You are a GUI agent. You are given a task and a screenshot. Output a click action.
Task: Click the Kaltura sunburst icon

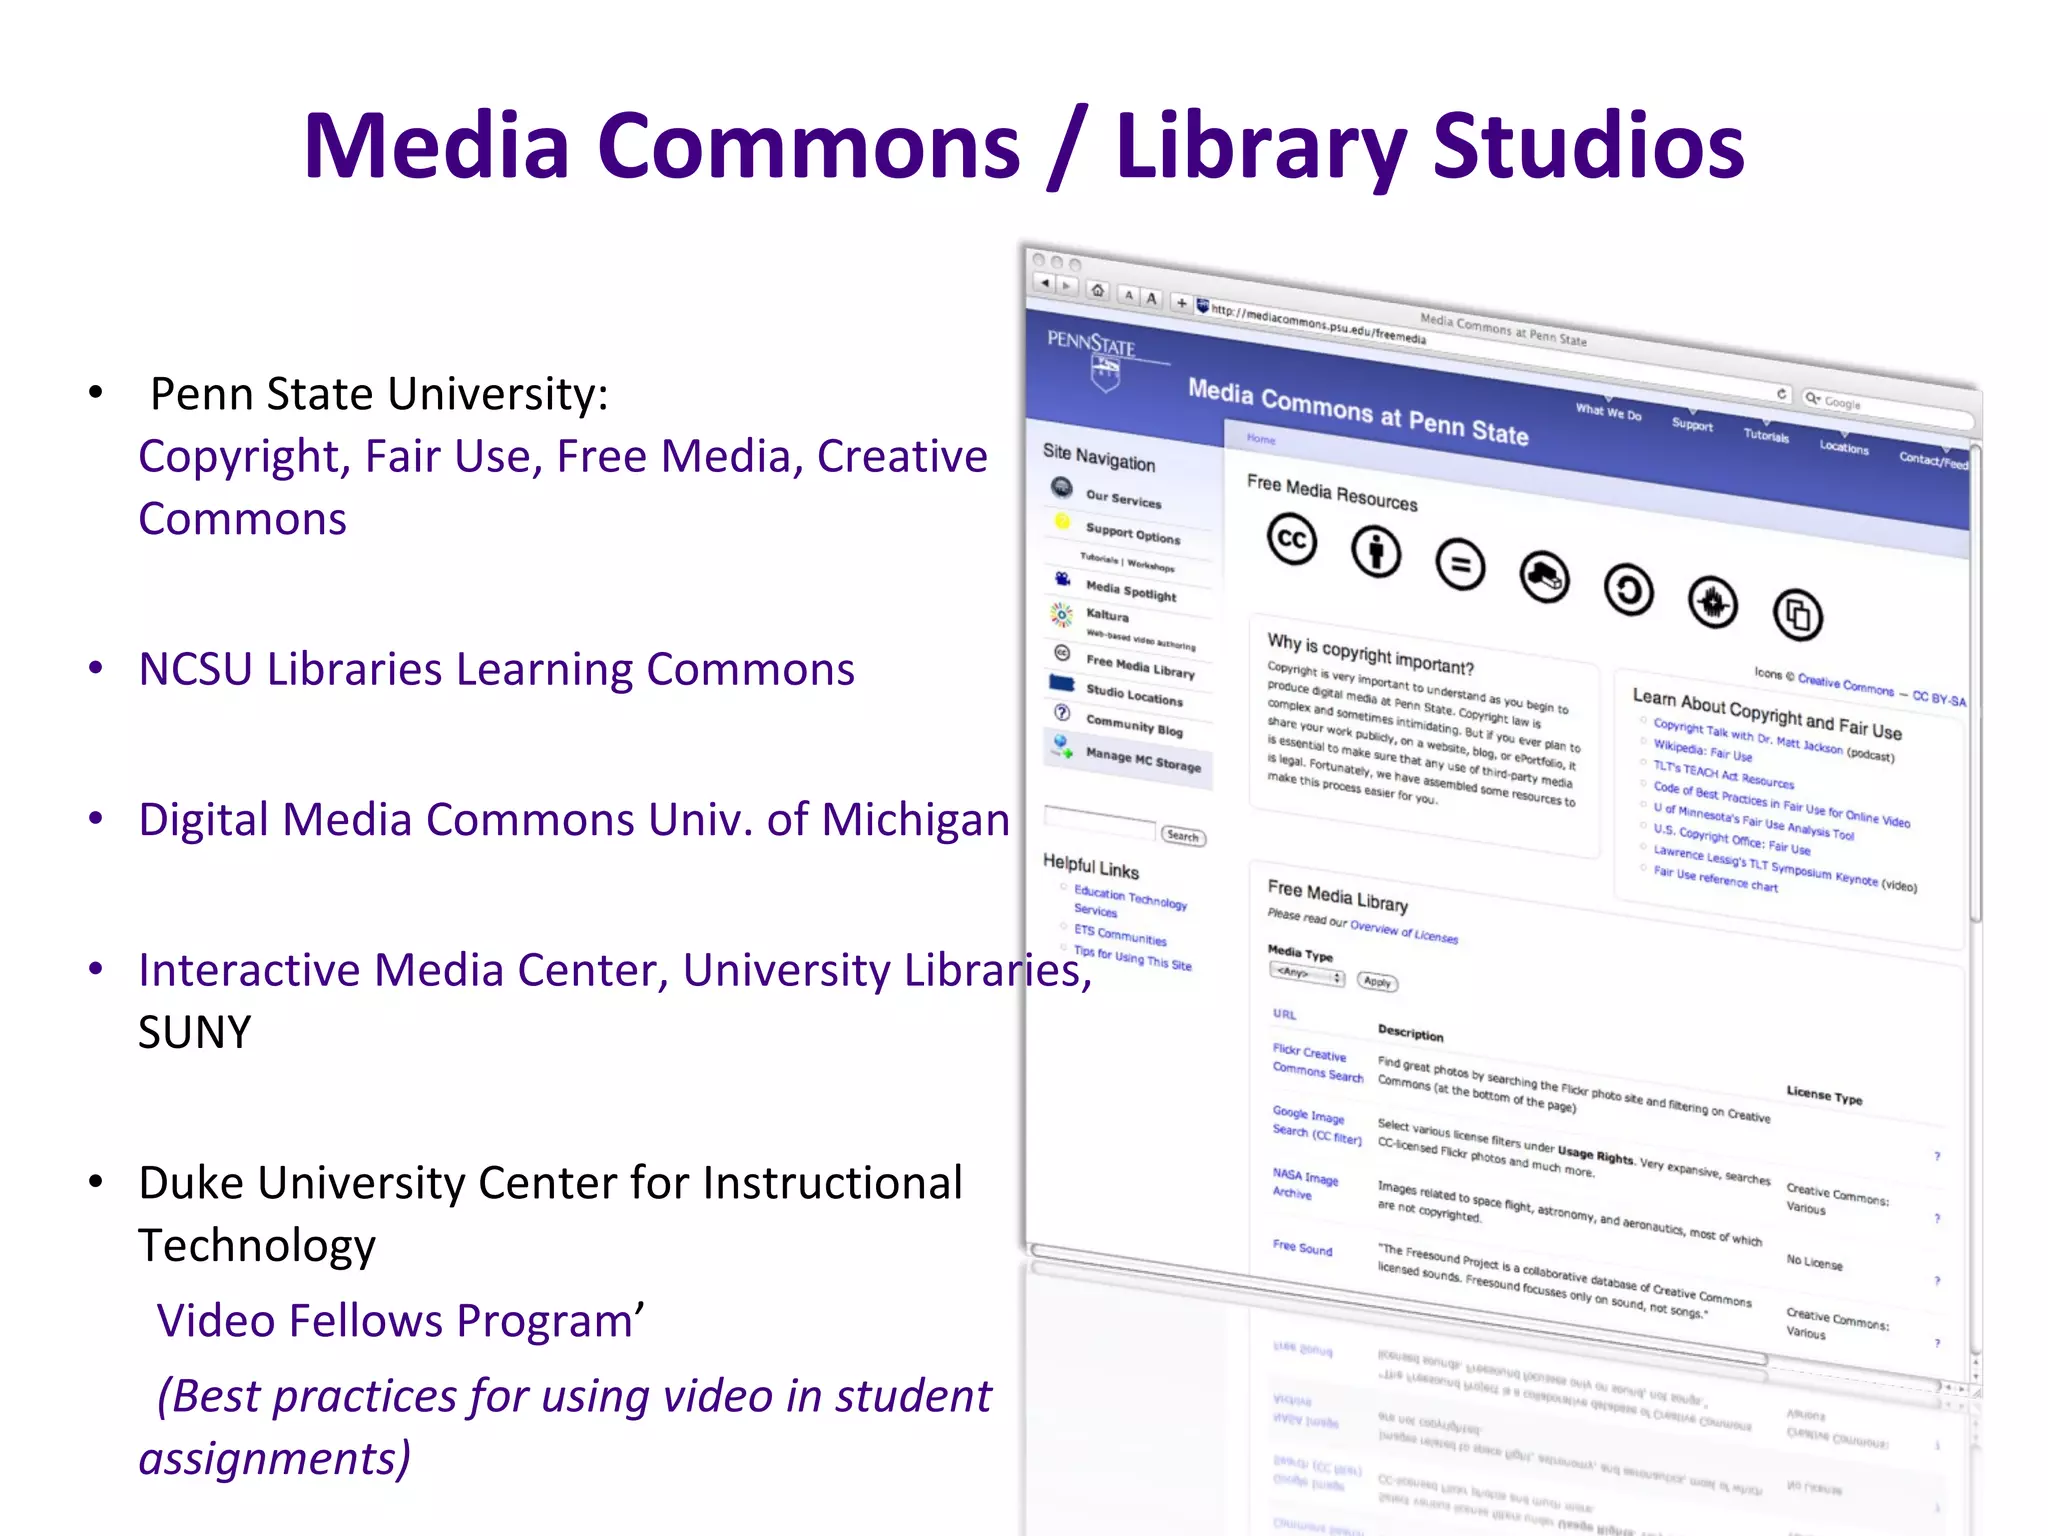pyautogui.click(x=1061, y=613)
